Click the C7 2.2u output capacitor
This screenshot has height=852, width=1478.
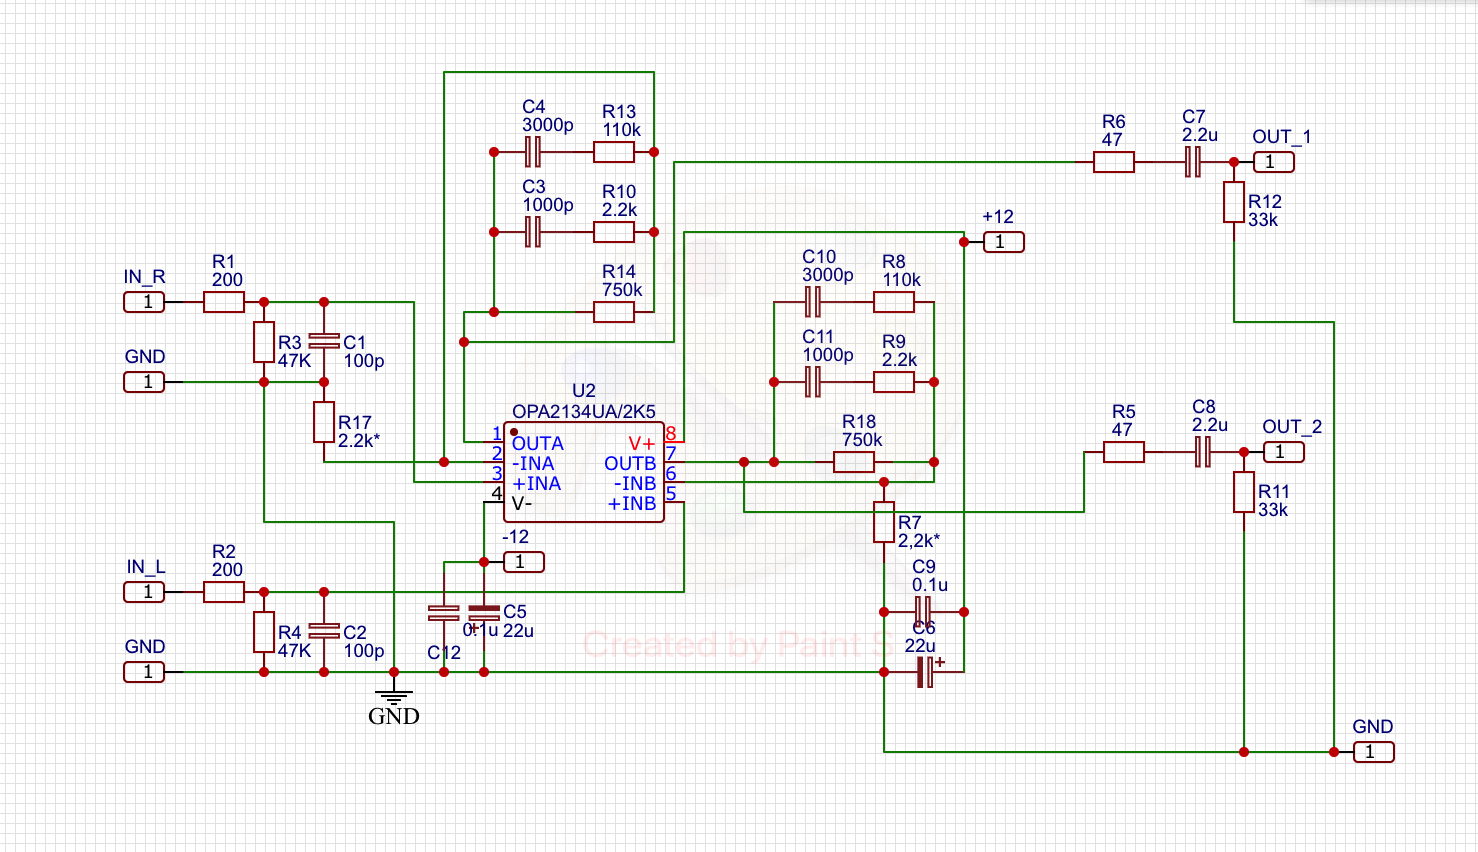[x=1192, y=162]
